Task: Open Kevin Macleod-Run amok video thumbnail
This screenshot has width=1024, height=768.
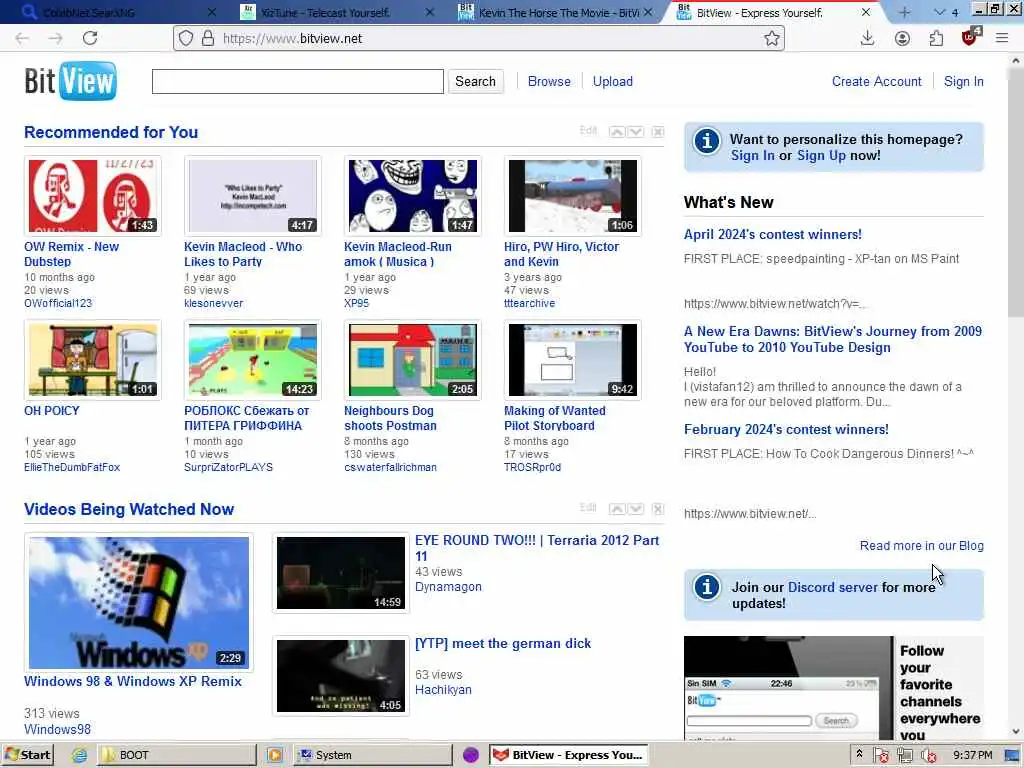Action: (413, 196)
